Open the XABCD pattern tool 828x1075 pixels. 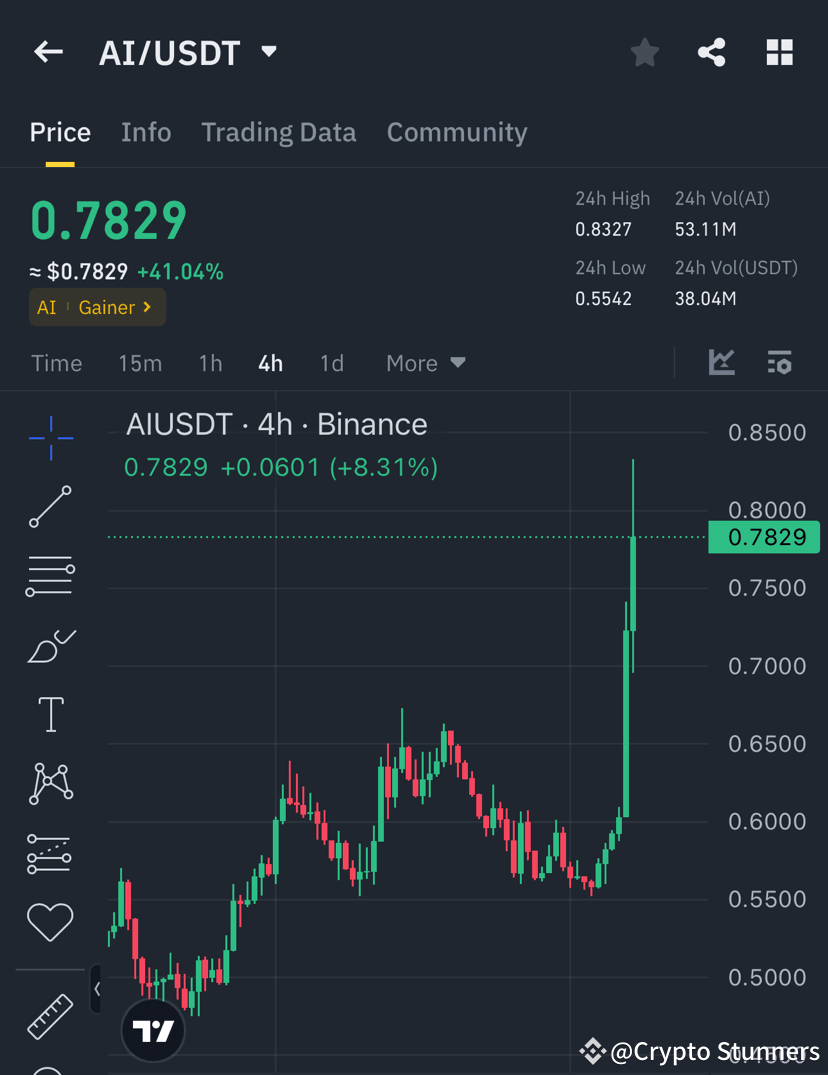[x=50, y=783]
